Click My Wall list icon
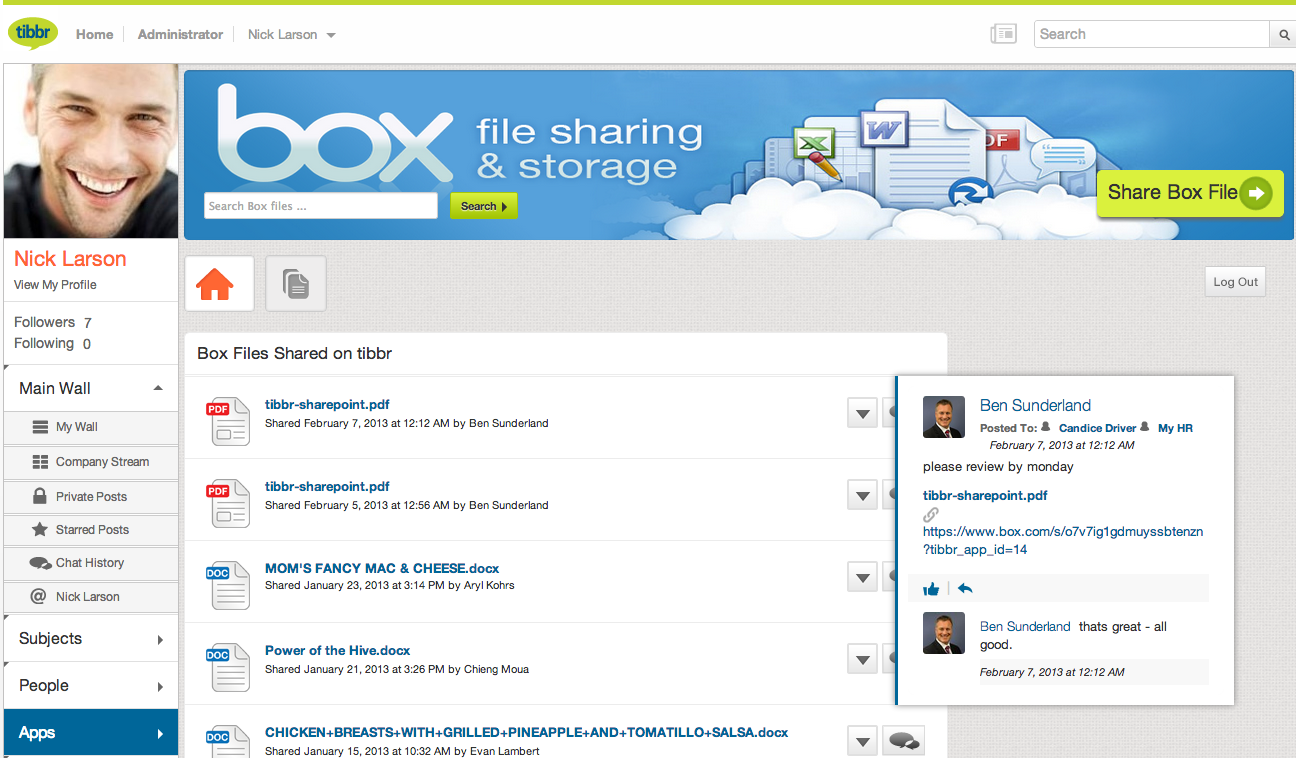Screen dimensions: 1296x758 coord(40,427)
